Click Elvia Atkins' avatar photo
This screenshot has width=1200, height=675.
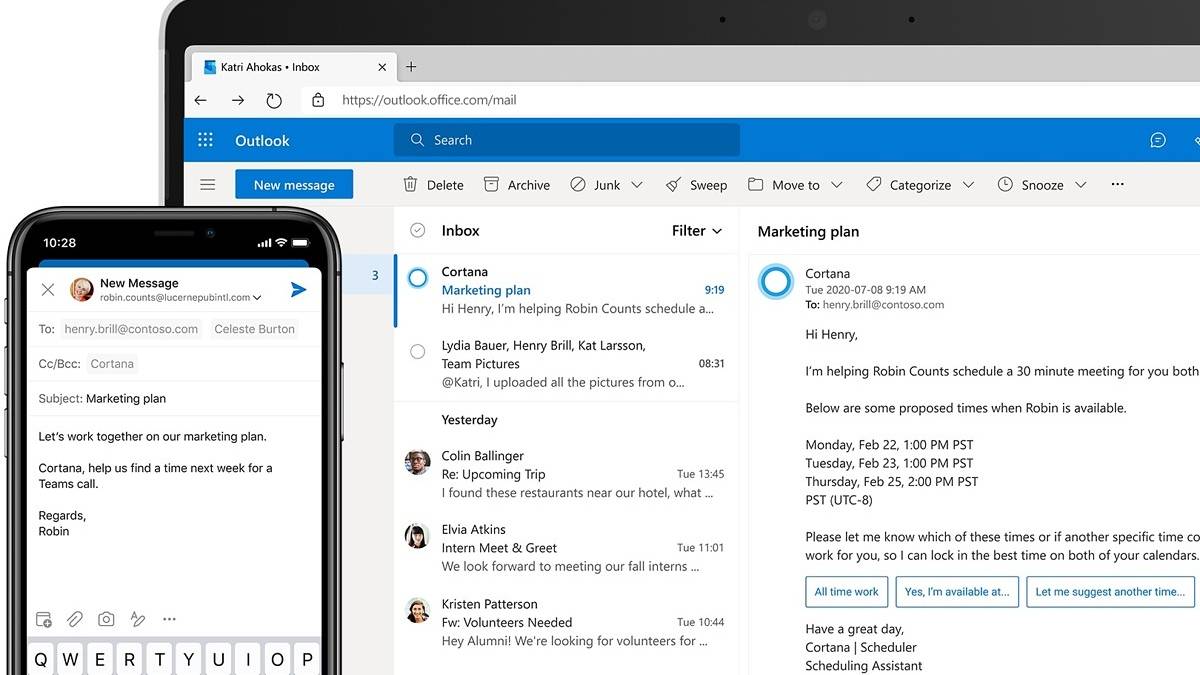pos(417,535)
